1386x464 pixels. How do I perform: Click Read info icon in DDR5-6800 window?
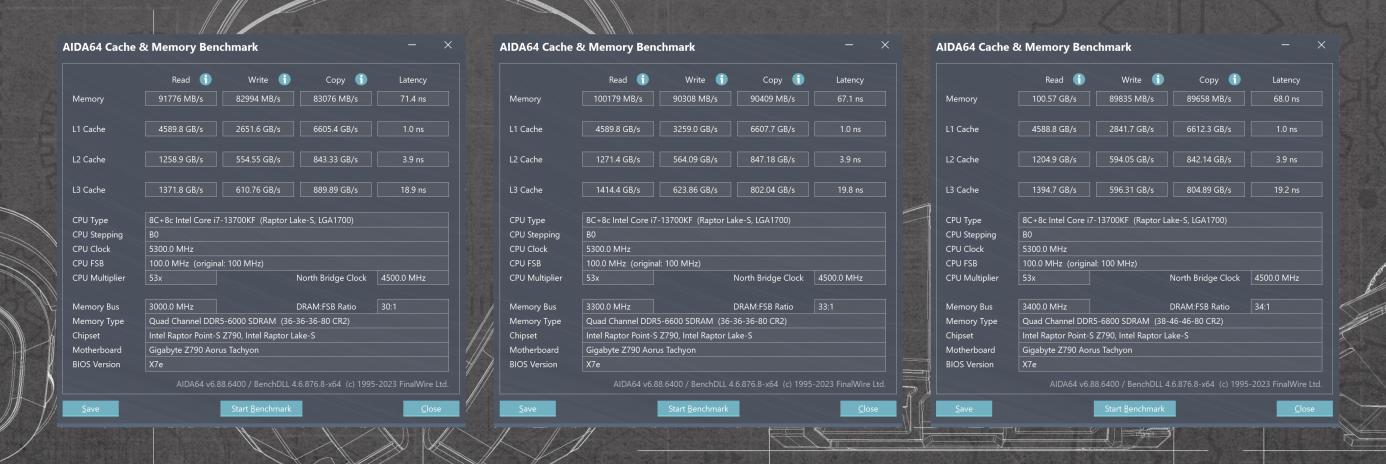coord(1078,79)
